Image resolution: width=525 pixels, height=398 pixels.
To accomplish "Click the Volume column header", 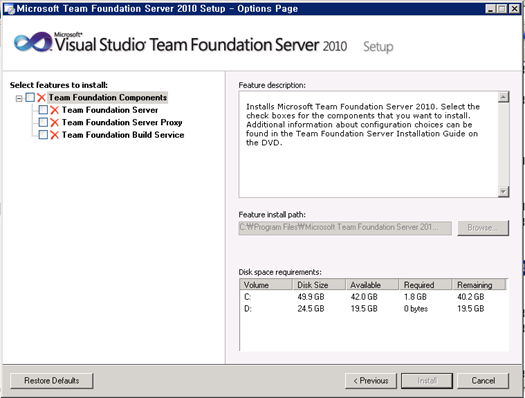I will tap(266, 285).
